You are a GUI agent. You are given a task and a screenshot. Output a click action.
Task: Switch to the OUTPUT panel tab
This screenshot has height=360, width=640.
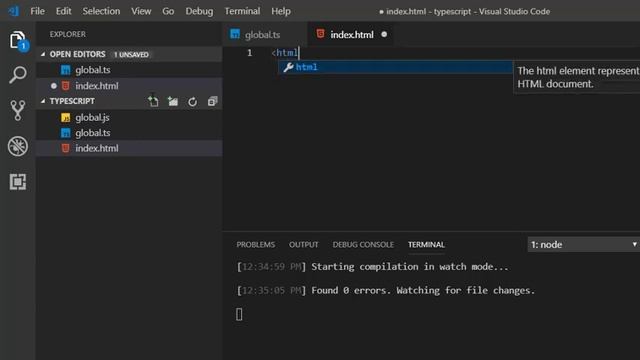tap(304, 244)
